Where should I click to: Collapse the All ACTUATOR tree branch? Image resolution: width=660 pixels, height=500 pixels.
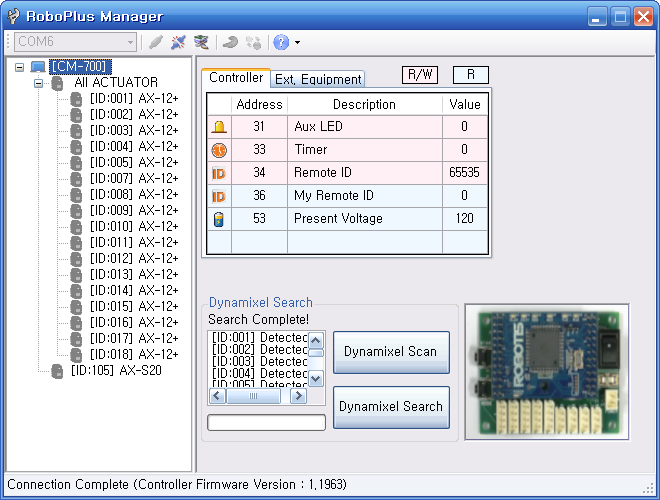39,83
